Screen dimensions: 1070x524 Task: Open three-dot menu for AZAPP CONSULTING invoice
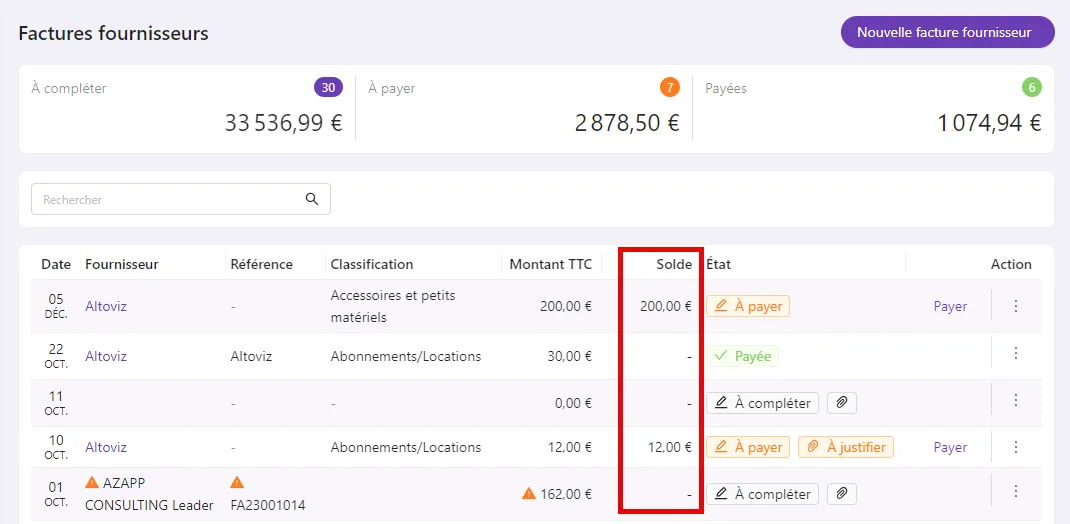[x=1015, y=491]
